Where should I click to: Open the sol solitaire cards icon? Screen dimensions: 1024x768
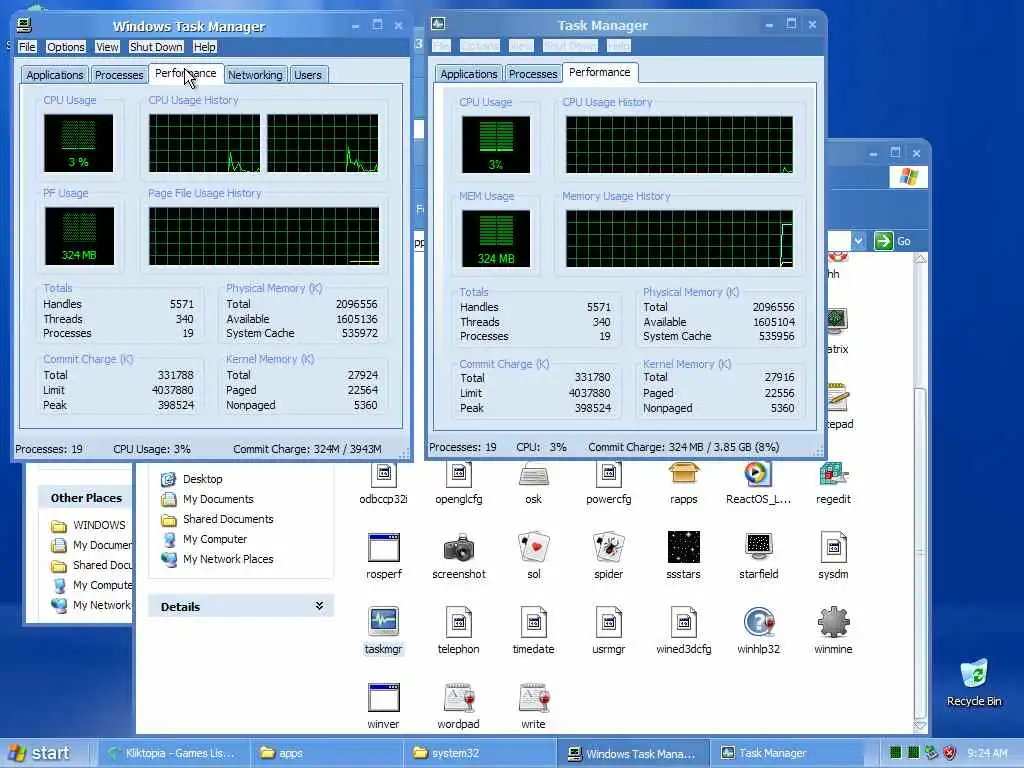pos(534,548)
